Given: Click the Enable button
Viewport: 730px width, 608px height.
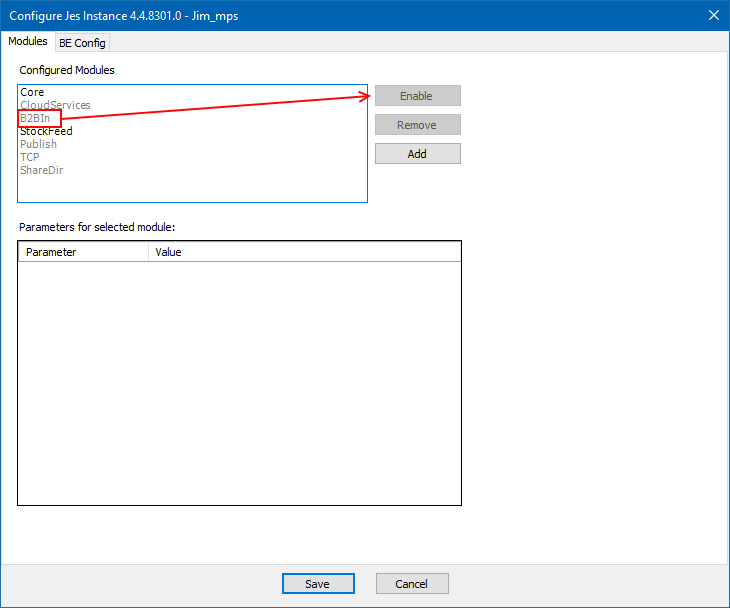Looking at the screenshot, I should click(x=418, y=96).
